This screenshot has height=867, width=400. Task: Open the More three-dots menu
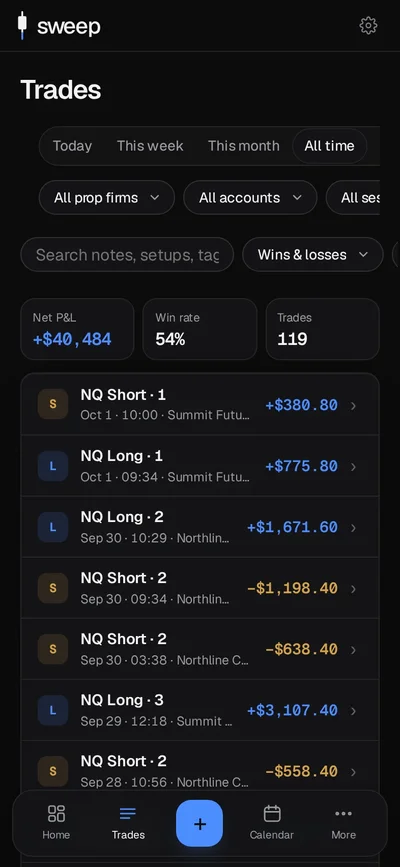[x=343, y=813]
